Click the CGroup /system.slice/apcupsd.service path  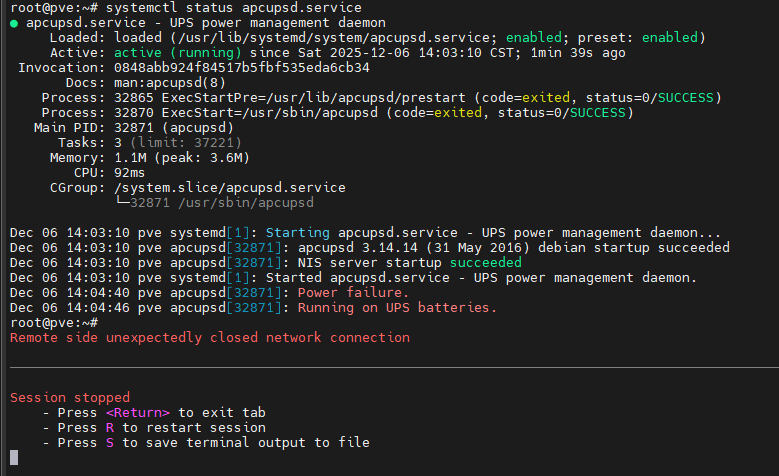[229, 187]
